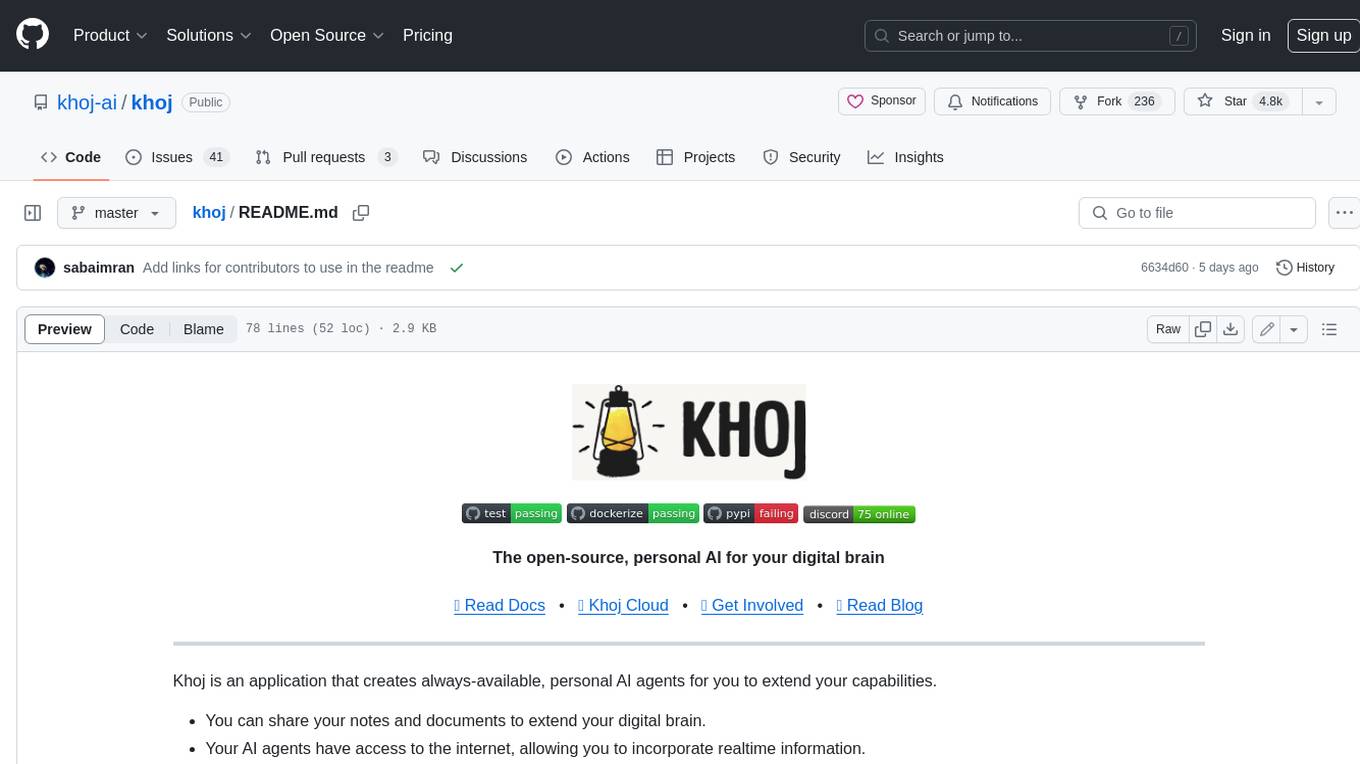View commit check status checkmark
This screenshot has width=1360, height=764.
point(456,268)
